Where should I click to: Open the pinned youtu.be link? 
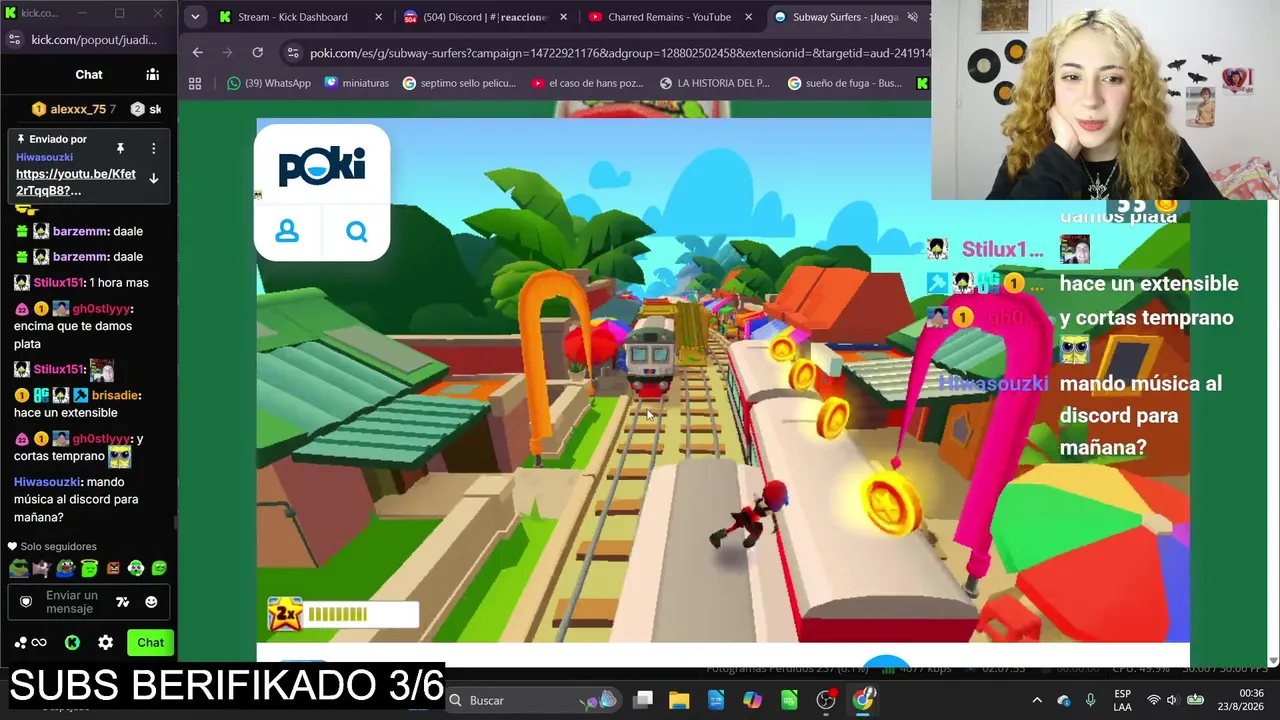click(x=76, y=182)
